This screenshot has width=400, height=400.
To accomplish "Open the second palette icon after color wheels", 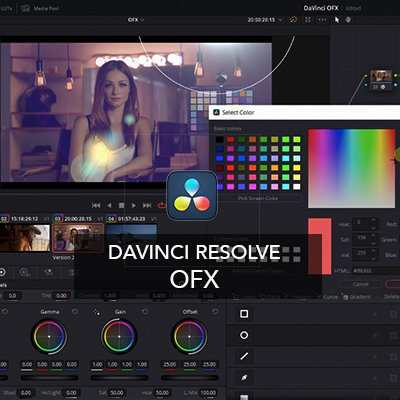I will point(25,272).
